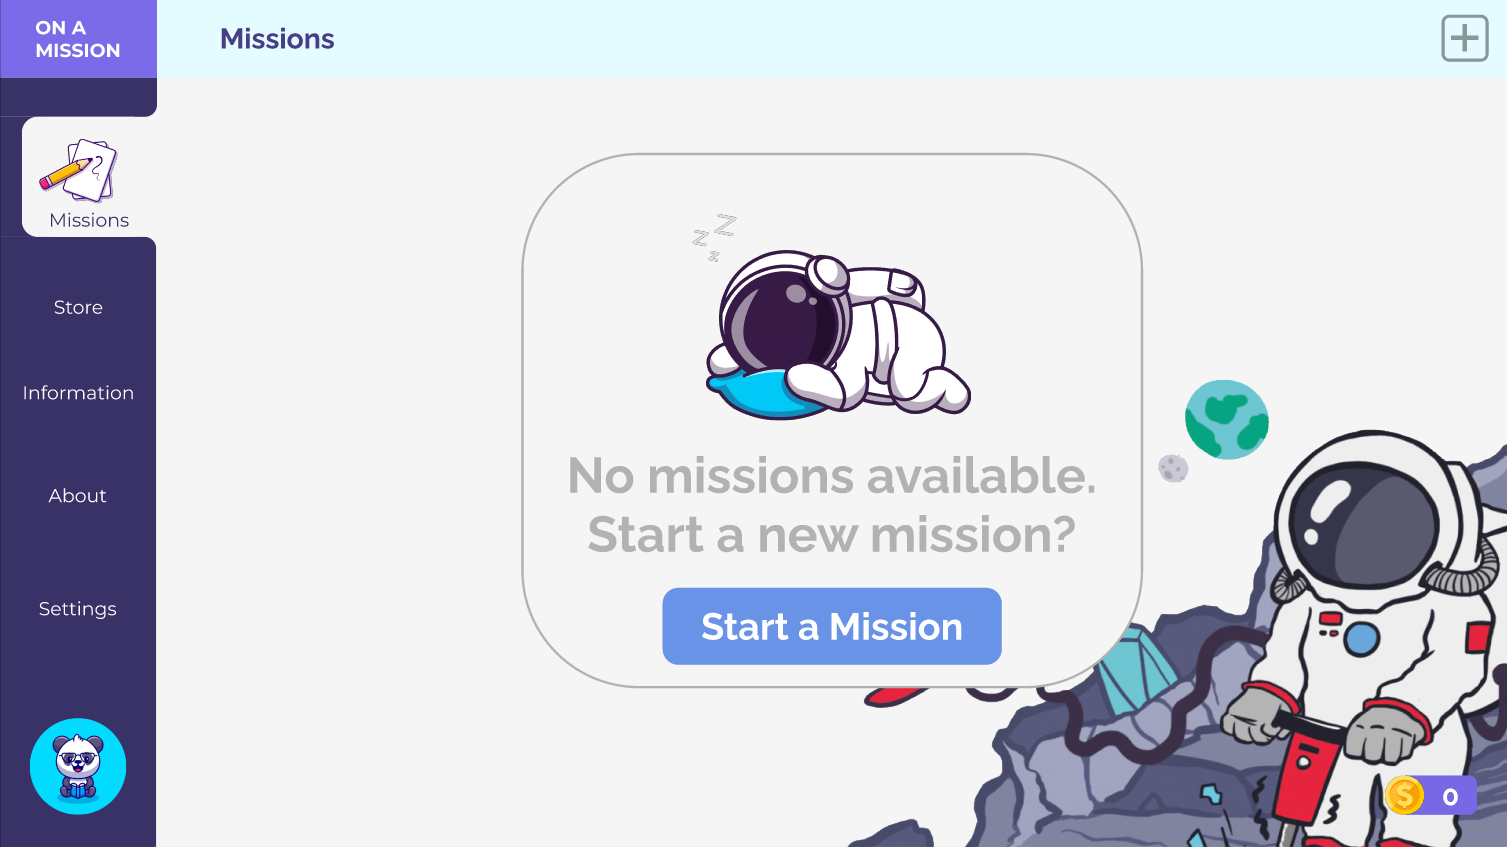Click the plus icon to add mission
Screen dimensions: 1507x847
(x=1464, y=39)
